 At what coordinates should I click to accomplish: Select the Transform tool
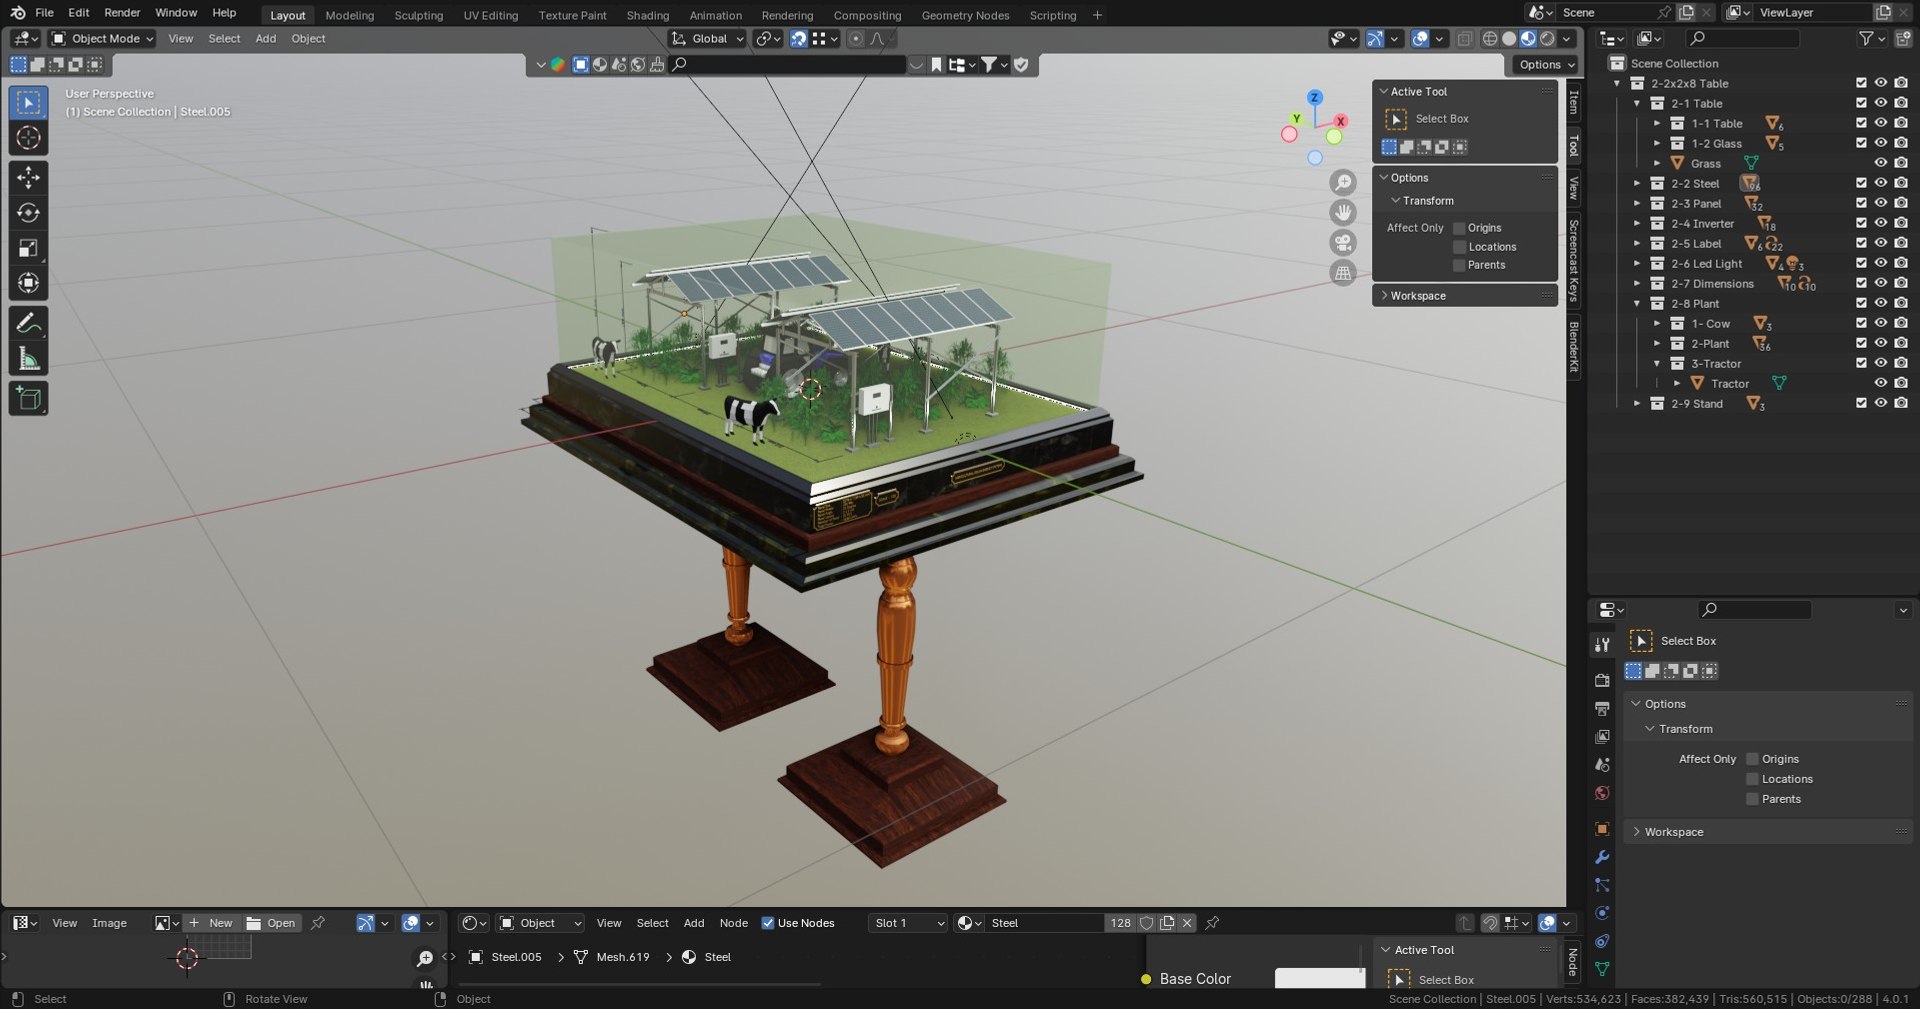pos(28,283)
